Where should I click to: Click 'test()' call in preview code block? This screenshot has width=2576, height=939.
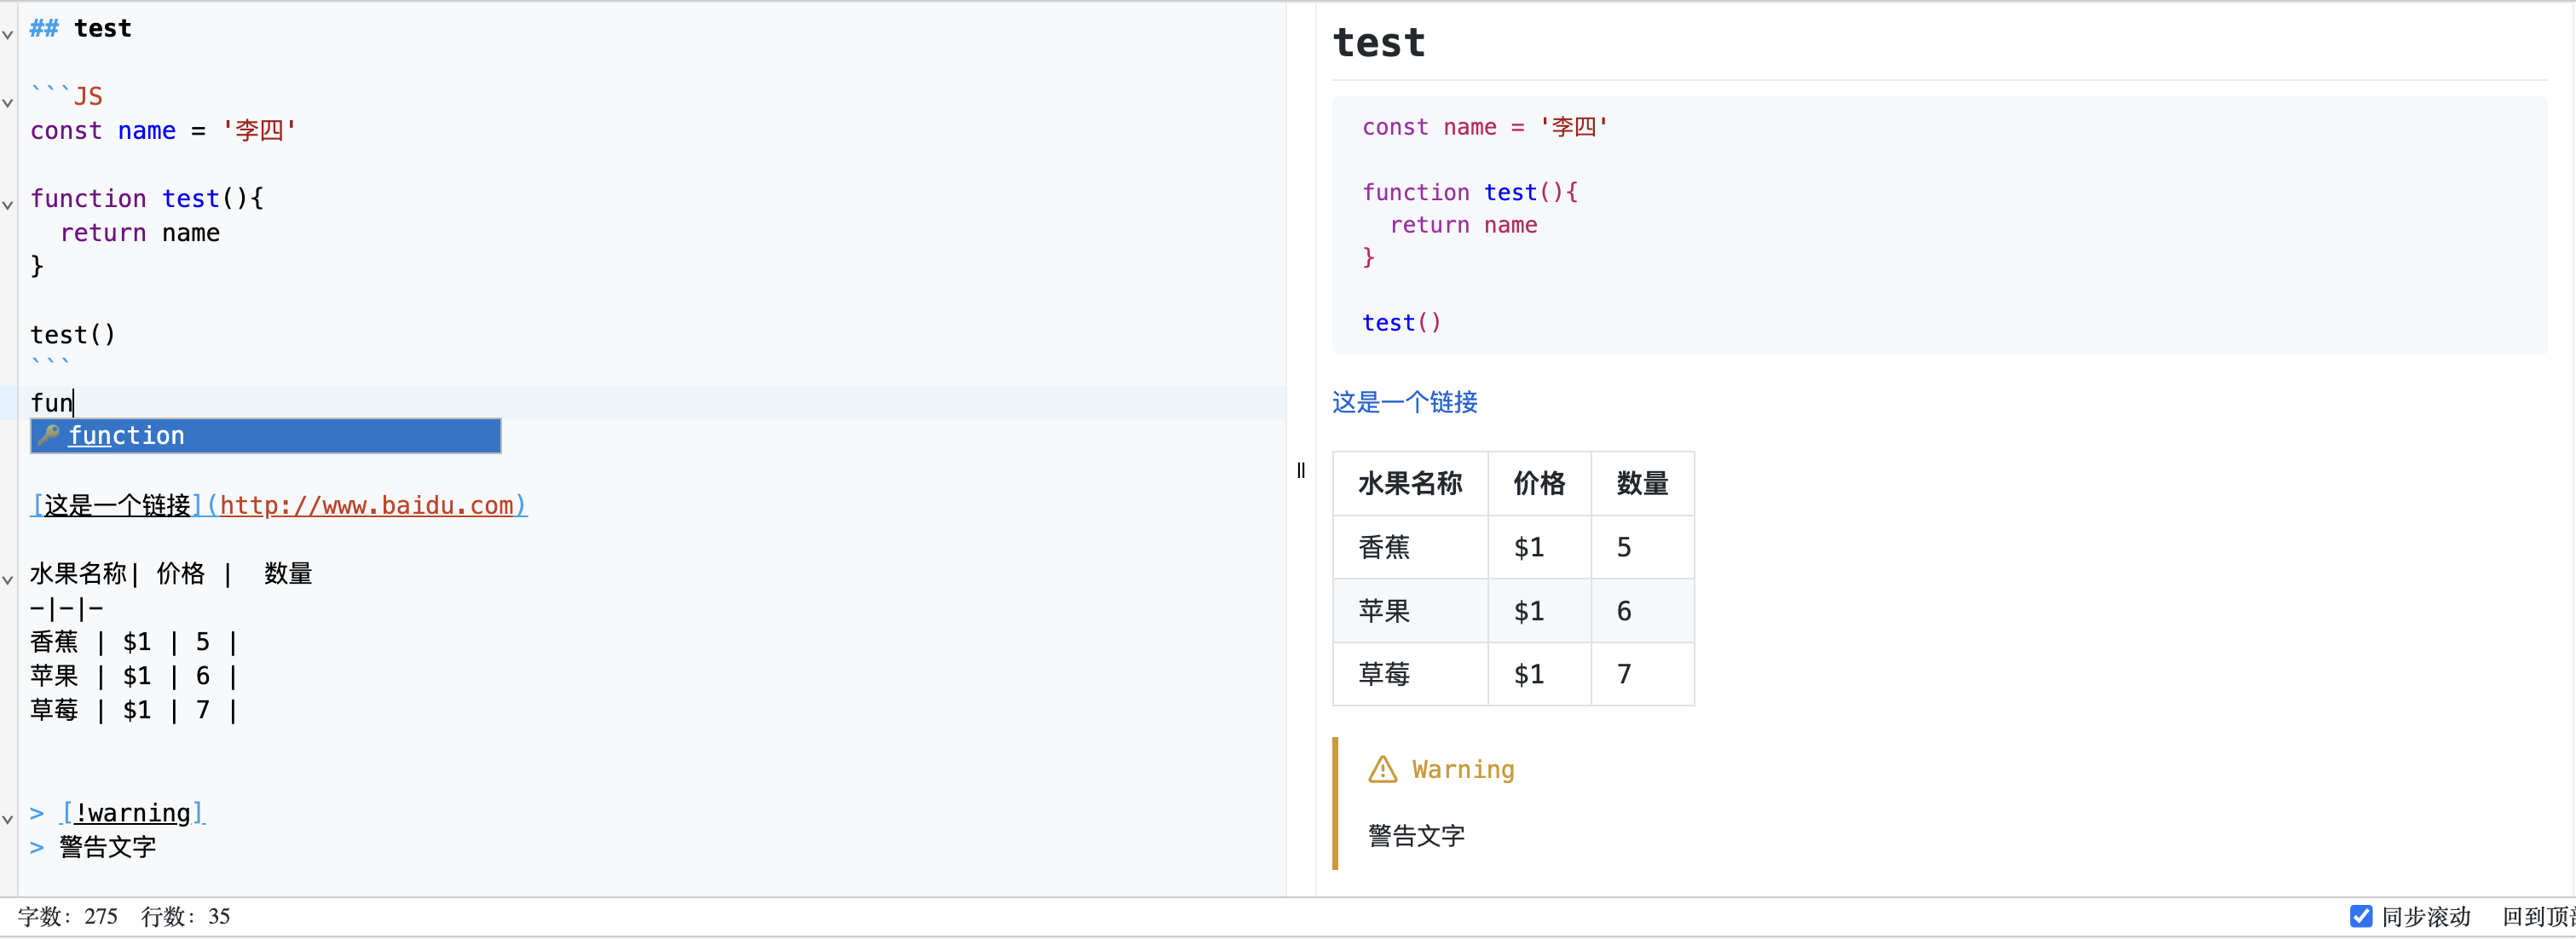tap(1401, 323)
